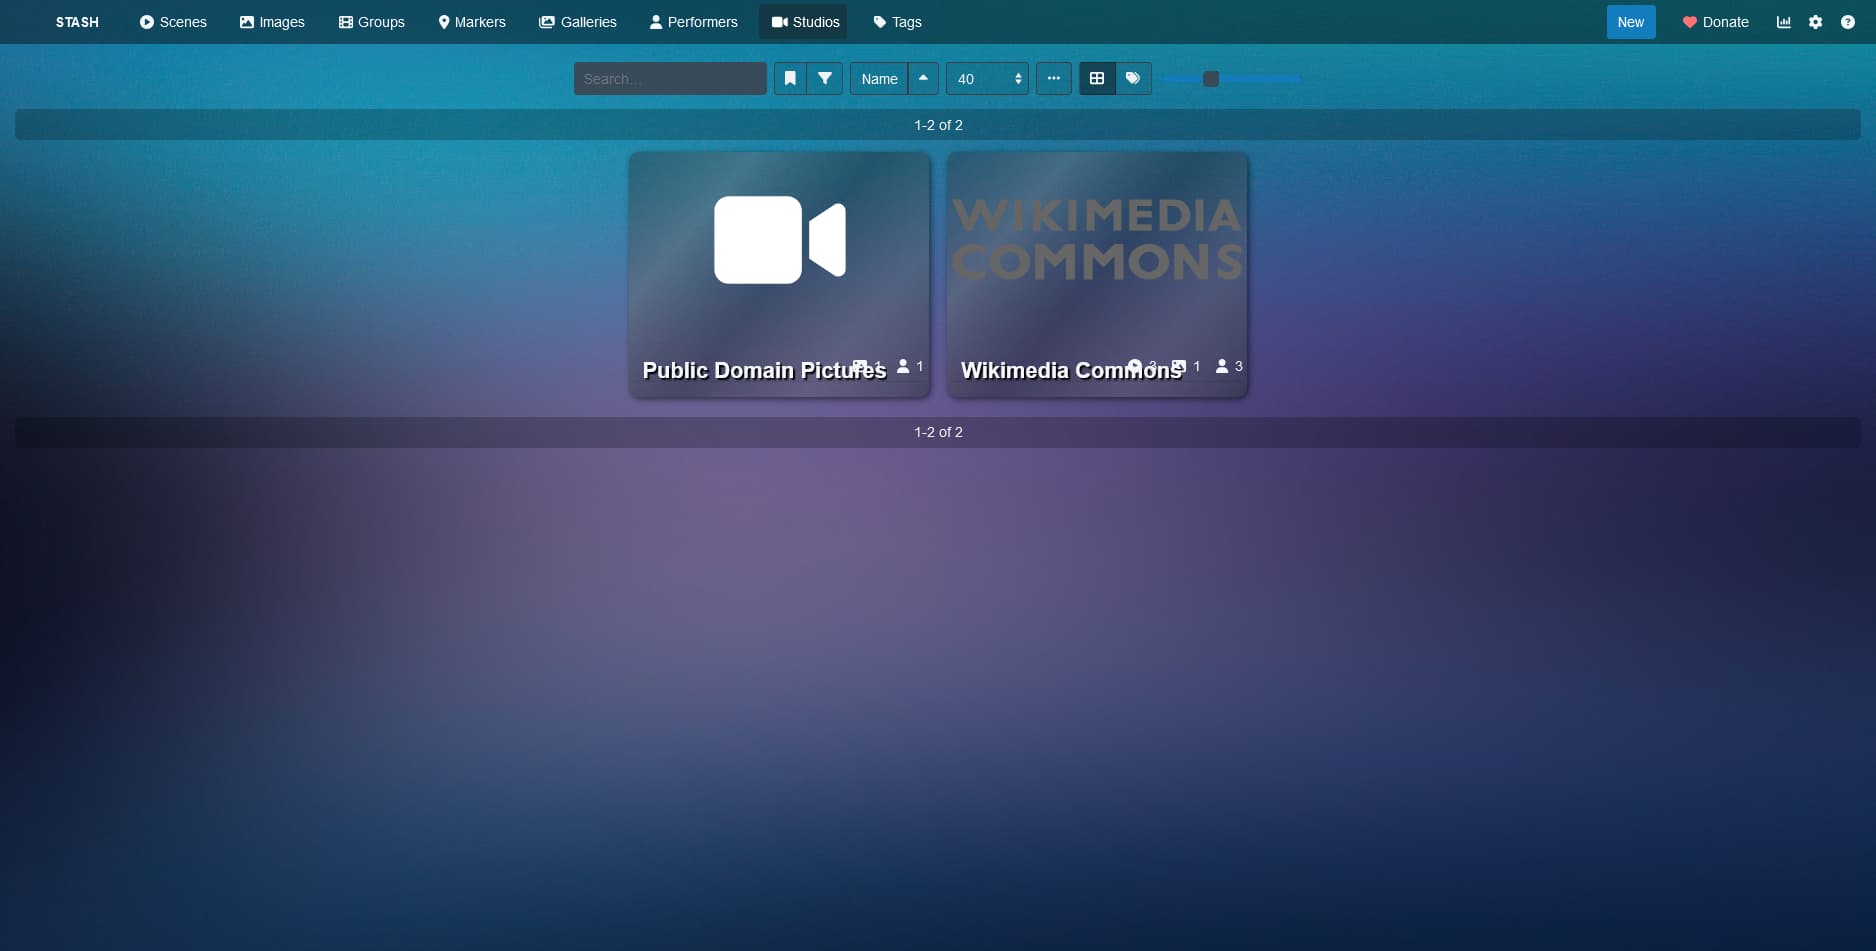Adjust the card zoom slider
This screenshot has height=951, width=1876.
pyautogui.click(x=1231, y=79)
